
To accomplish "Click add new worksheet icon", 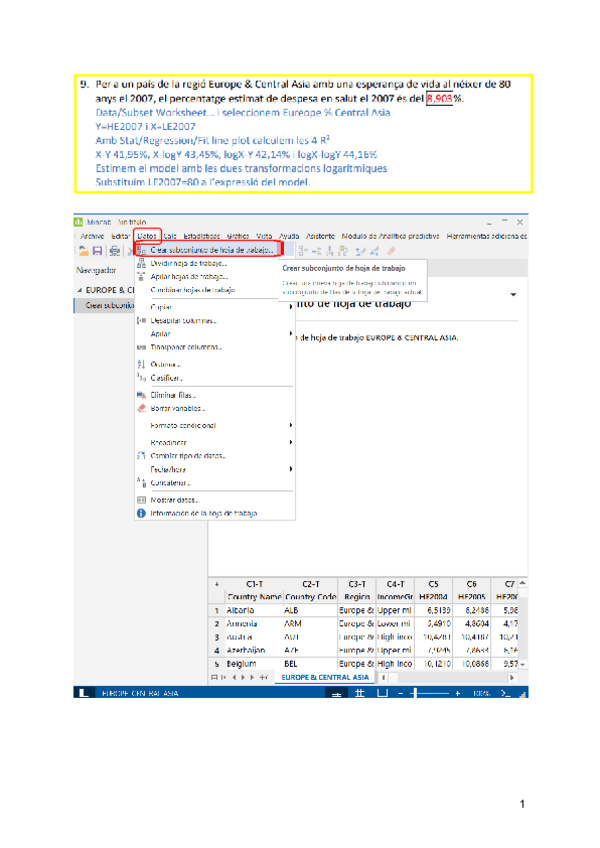I will point(263,678).
